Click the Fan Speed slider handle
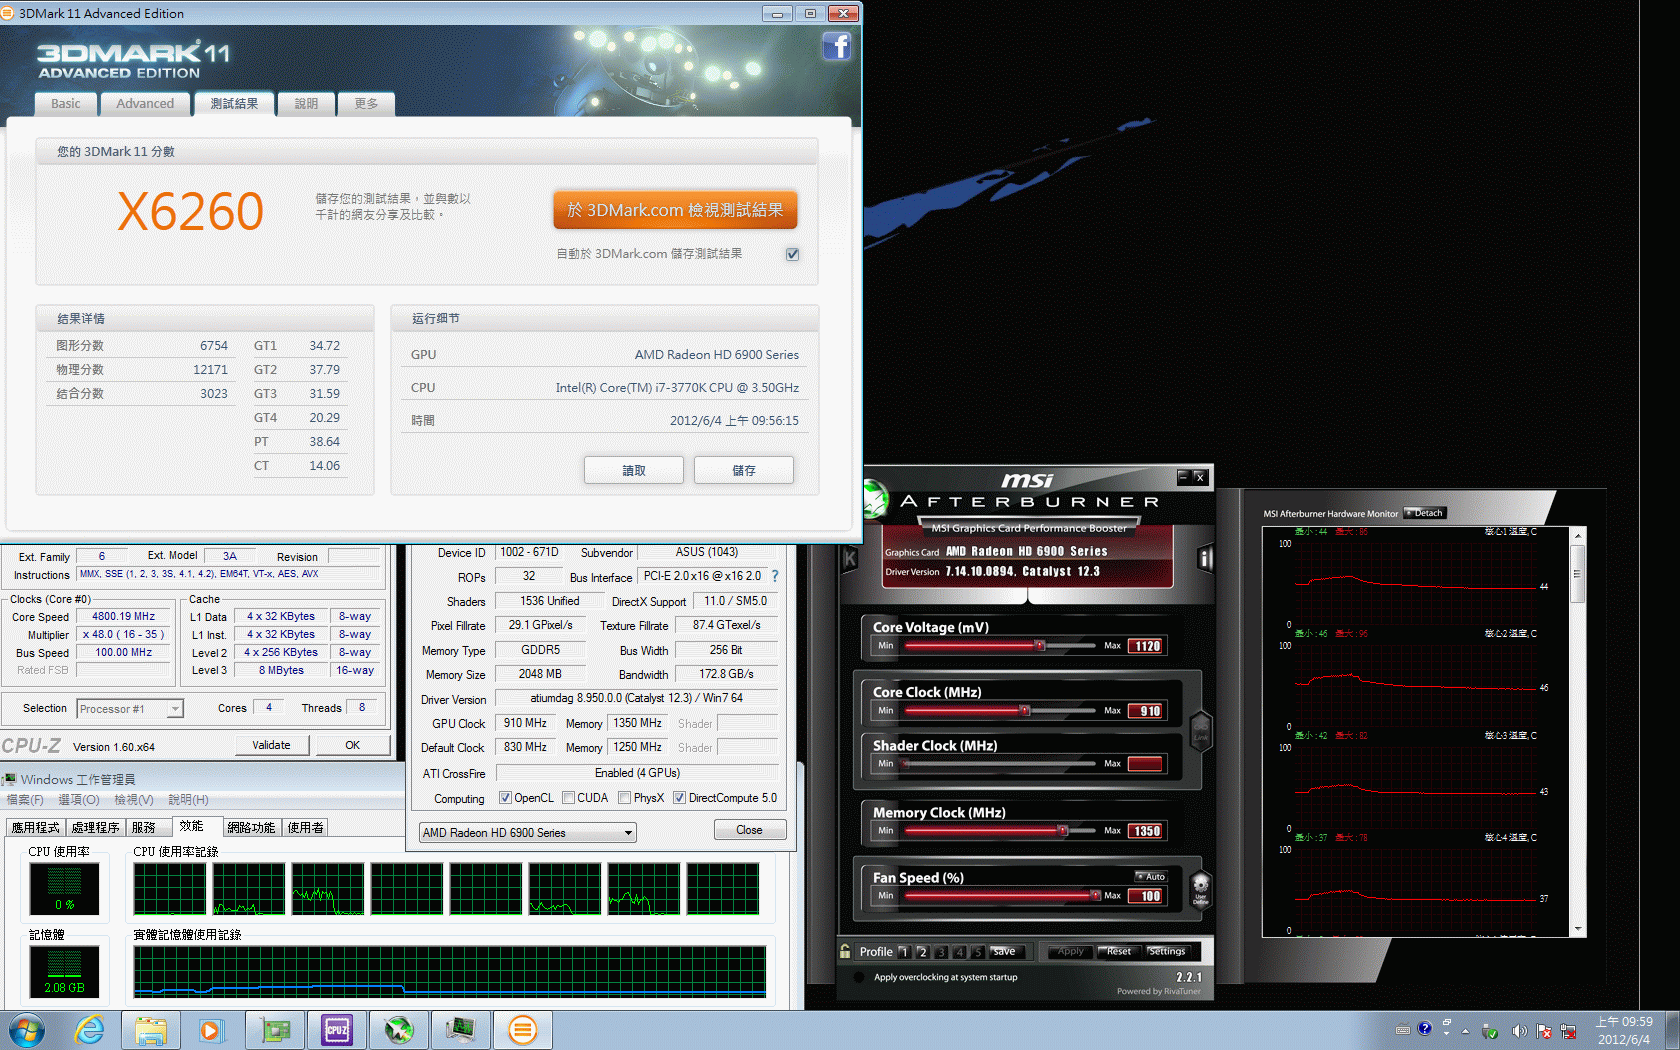 (x=1095, y=896)
